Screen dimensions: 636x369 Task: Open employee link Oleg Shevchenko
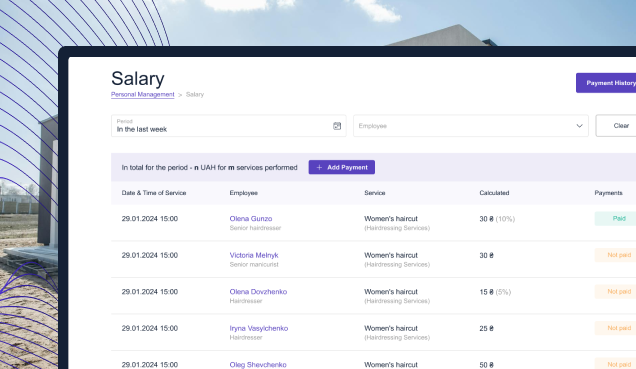click(x=258, y=365)
